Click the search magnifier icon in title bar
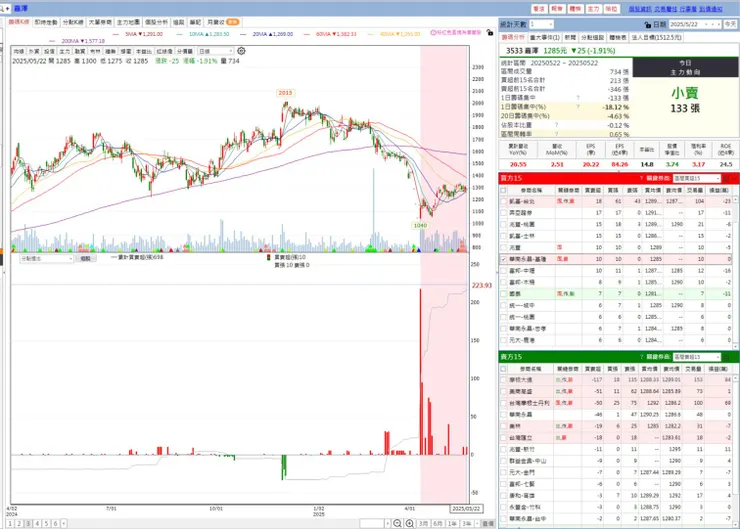This screenshot has height=529, width=740. tap(4, 8)
